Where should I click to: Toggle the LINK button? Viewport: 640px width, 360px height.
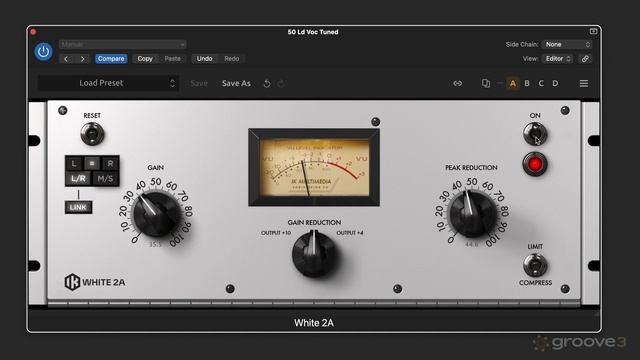pyautogui.click(x=78, y=207)
